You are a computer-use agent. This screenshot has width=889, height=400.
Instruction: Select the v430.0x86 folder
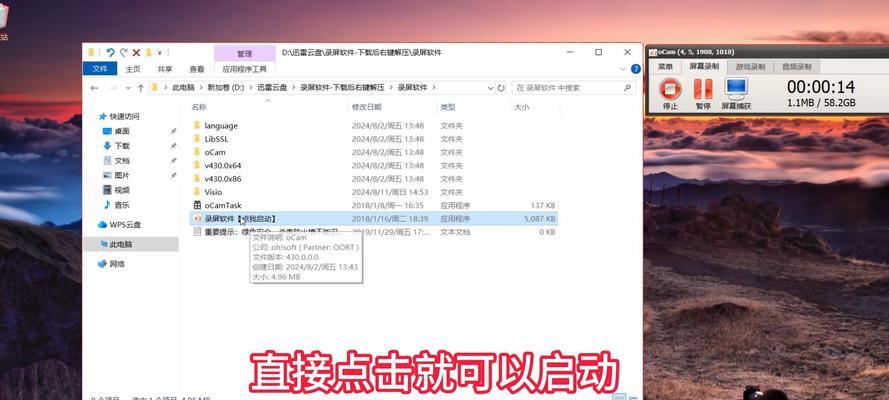point(223,178)
